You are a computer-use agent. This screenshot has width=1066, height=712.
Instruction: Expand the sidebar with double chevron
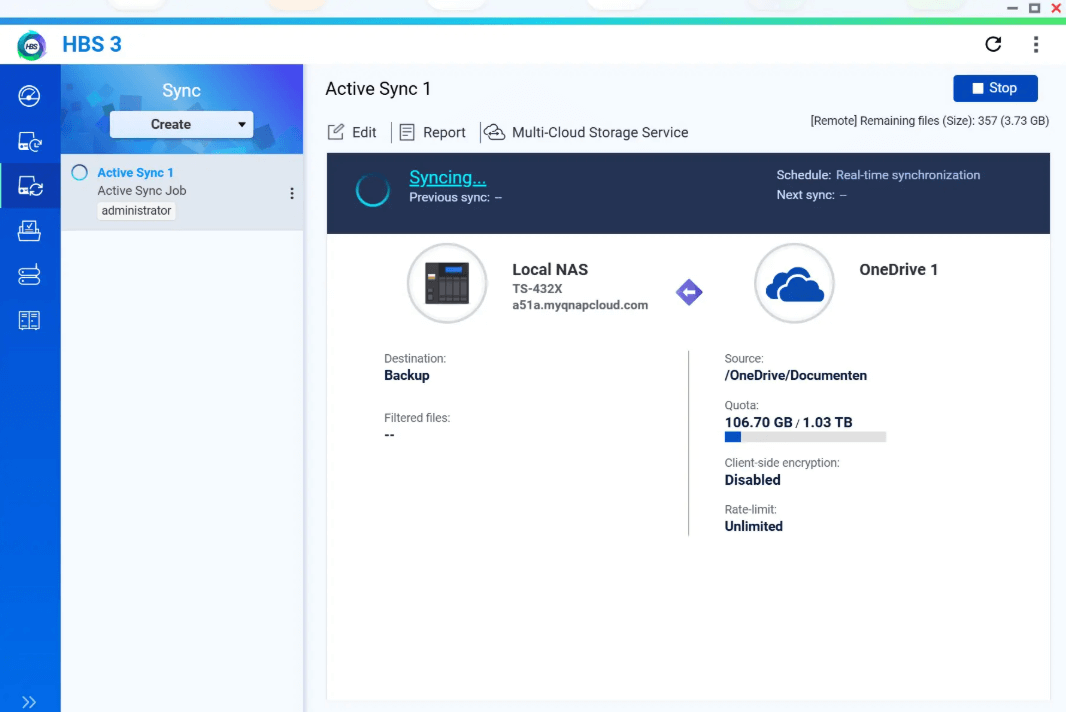[x=30, y=702]
